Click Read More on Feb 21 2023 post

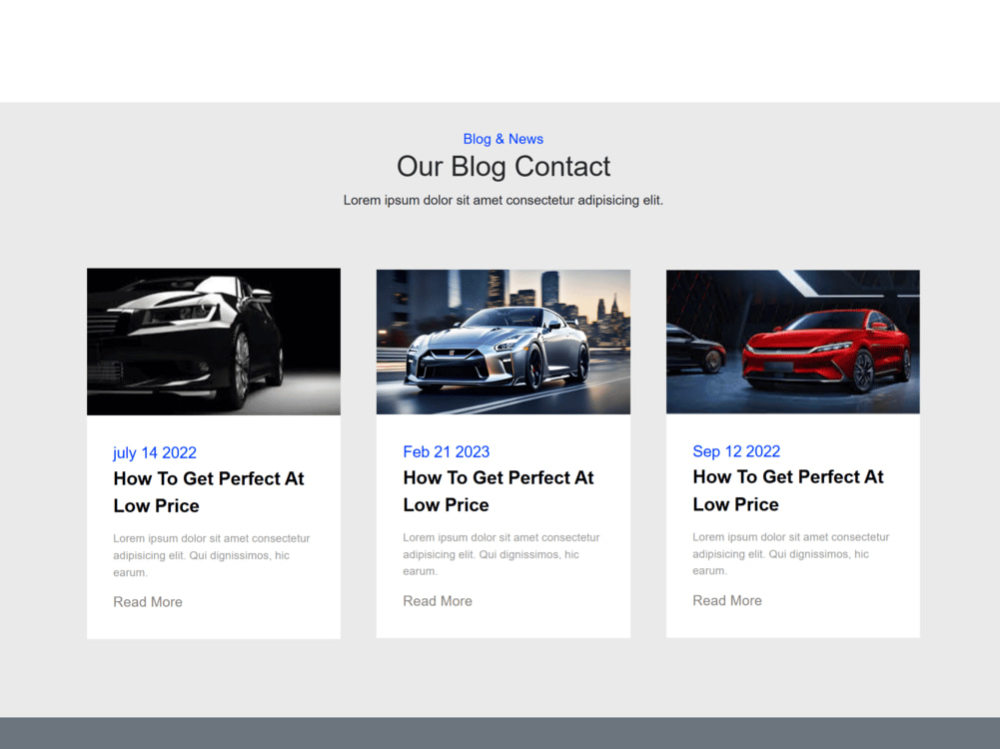tap(438, 601)
